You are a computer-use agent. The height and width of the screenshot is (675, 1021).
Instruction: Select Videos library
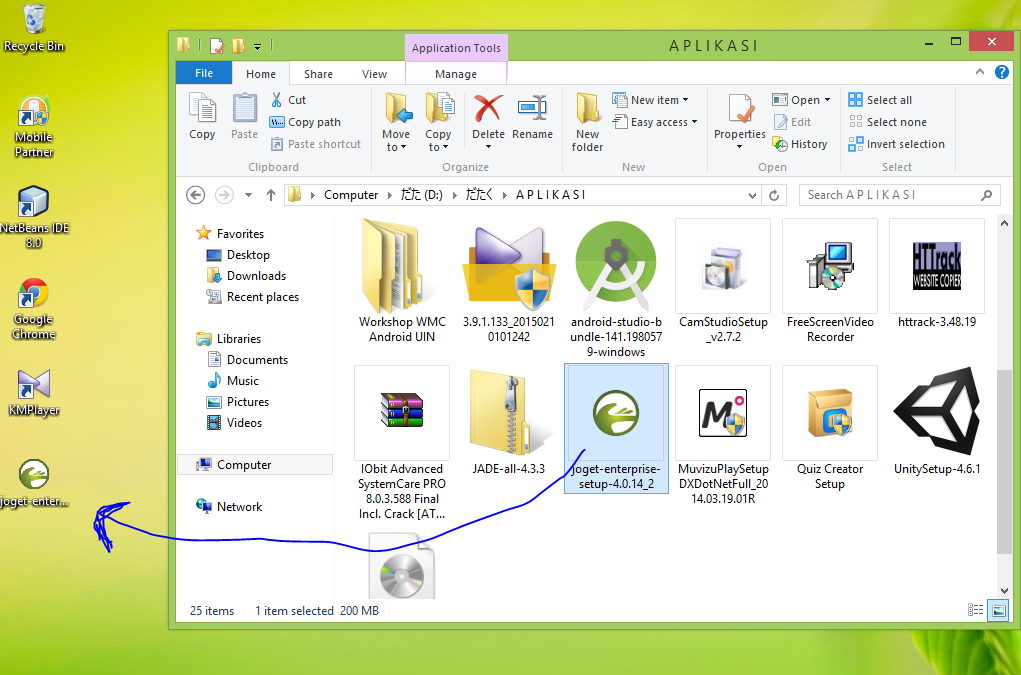(234, 422)
